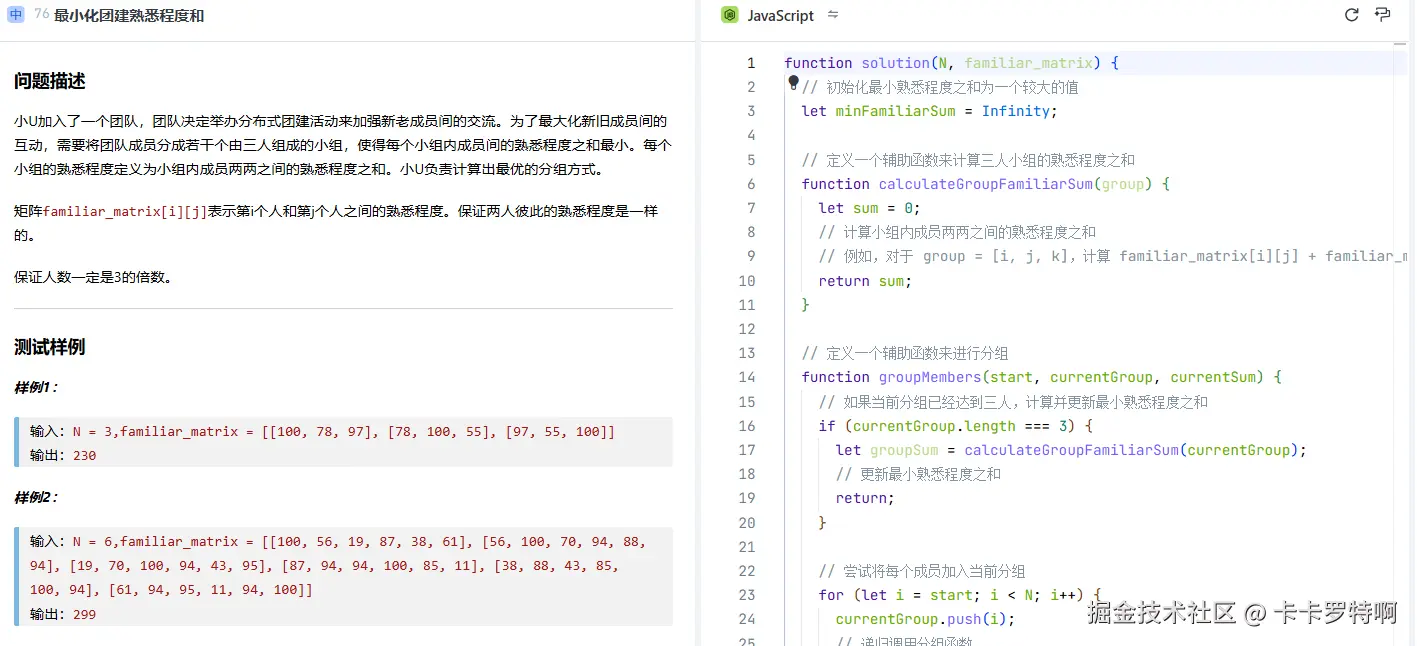Click the highlighted line 1 of the code
1417x646 pixels.
[950, 62]
